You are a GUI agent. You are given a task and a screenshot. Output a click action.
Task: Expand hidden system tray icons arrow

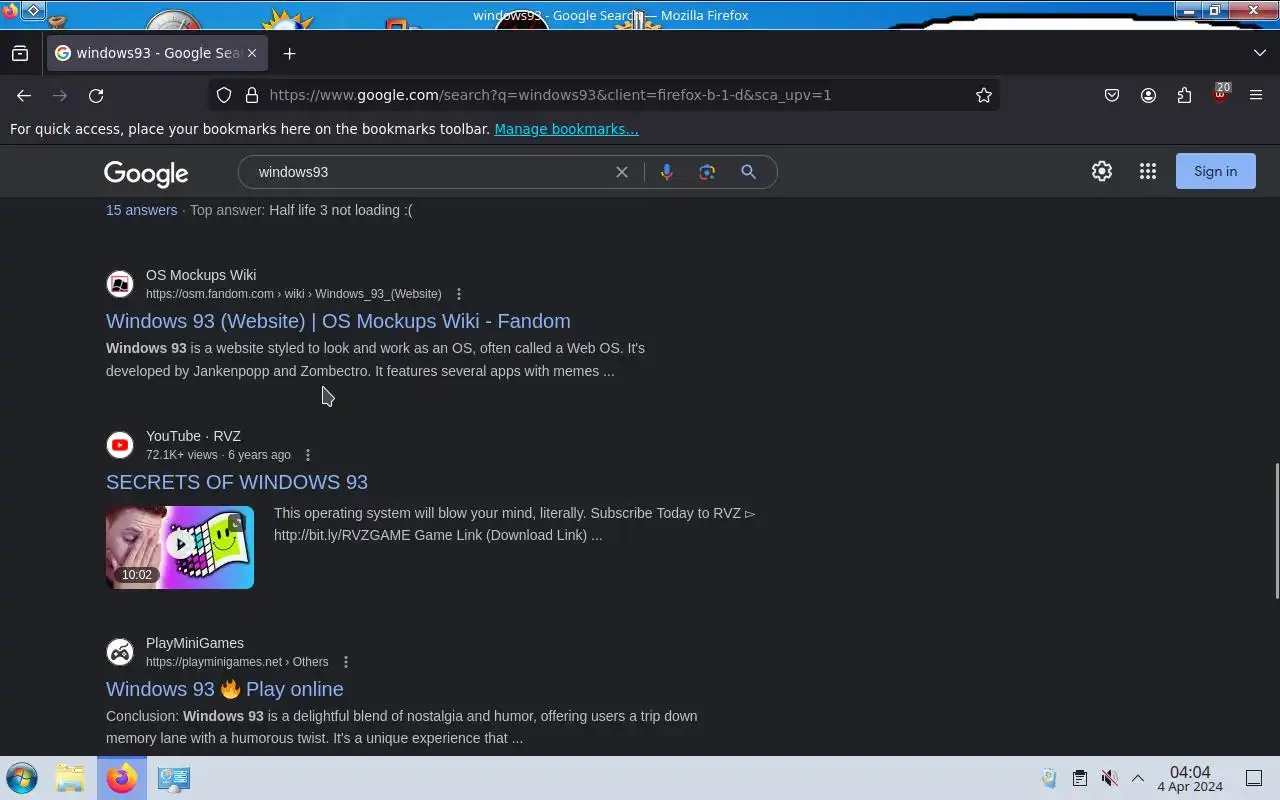click(x=1138, y=778)
